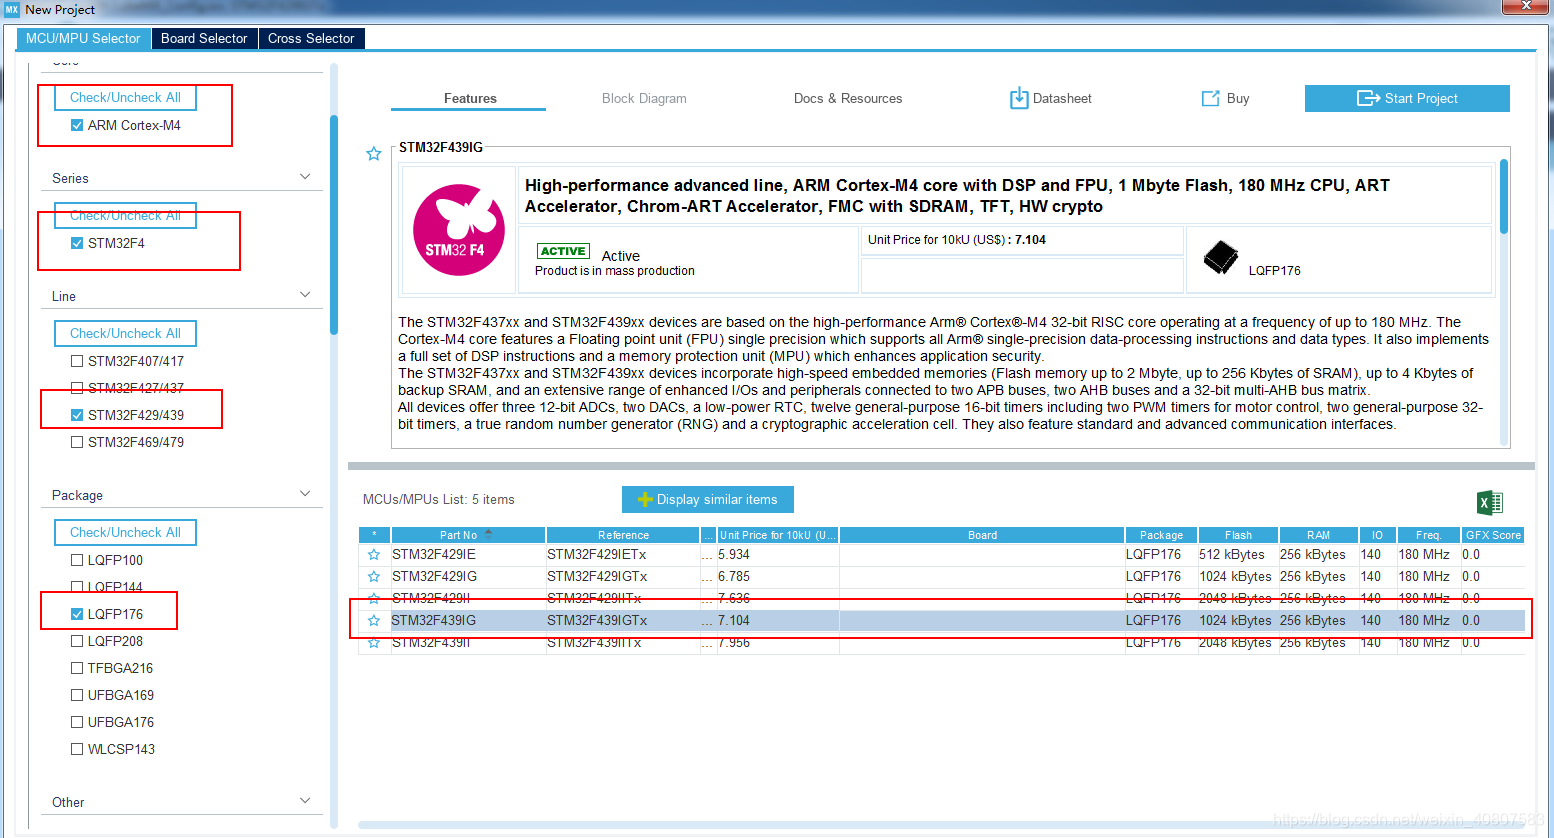Image resolution: width=1554 pixels, height=838 pixels.
Task: Open the Features tab
Action: 470,98
